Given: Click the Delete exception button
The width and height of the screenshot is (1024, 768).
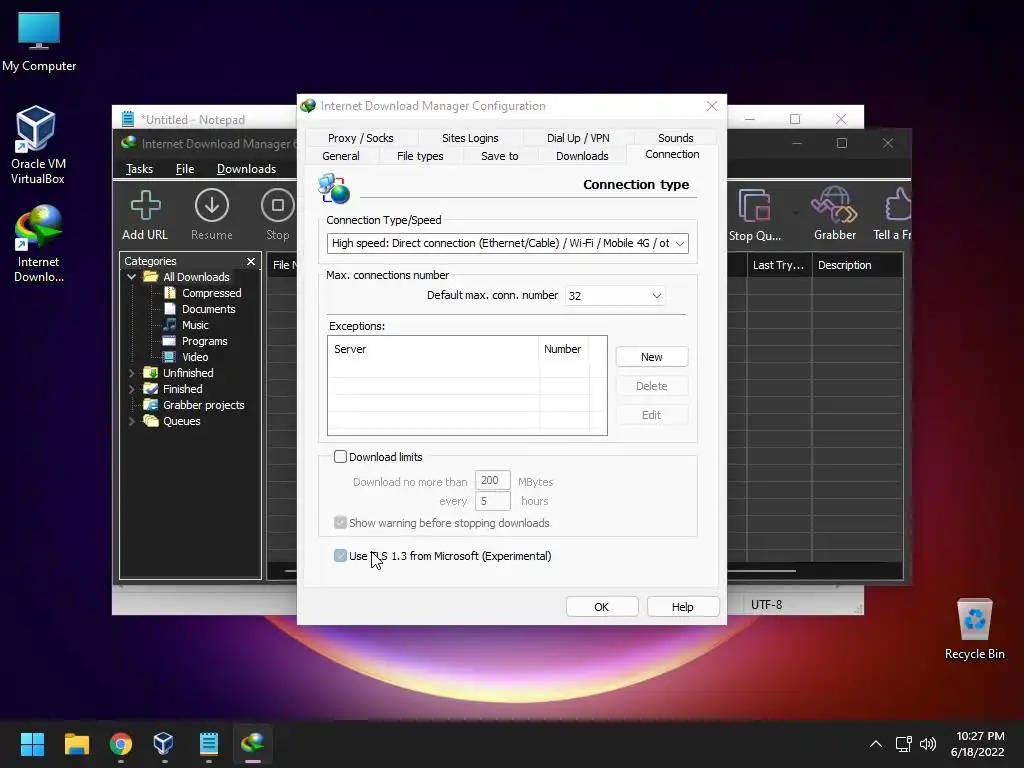Looking at the screenshot, I should (652, 386).
